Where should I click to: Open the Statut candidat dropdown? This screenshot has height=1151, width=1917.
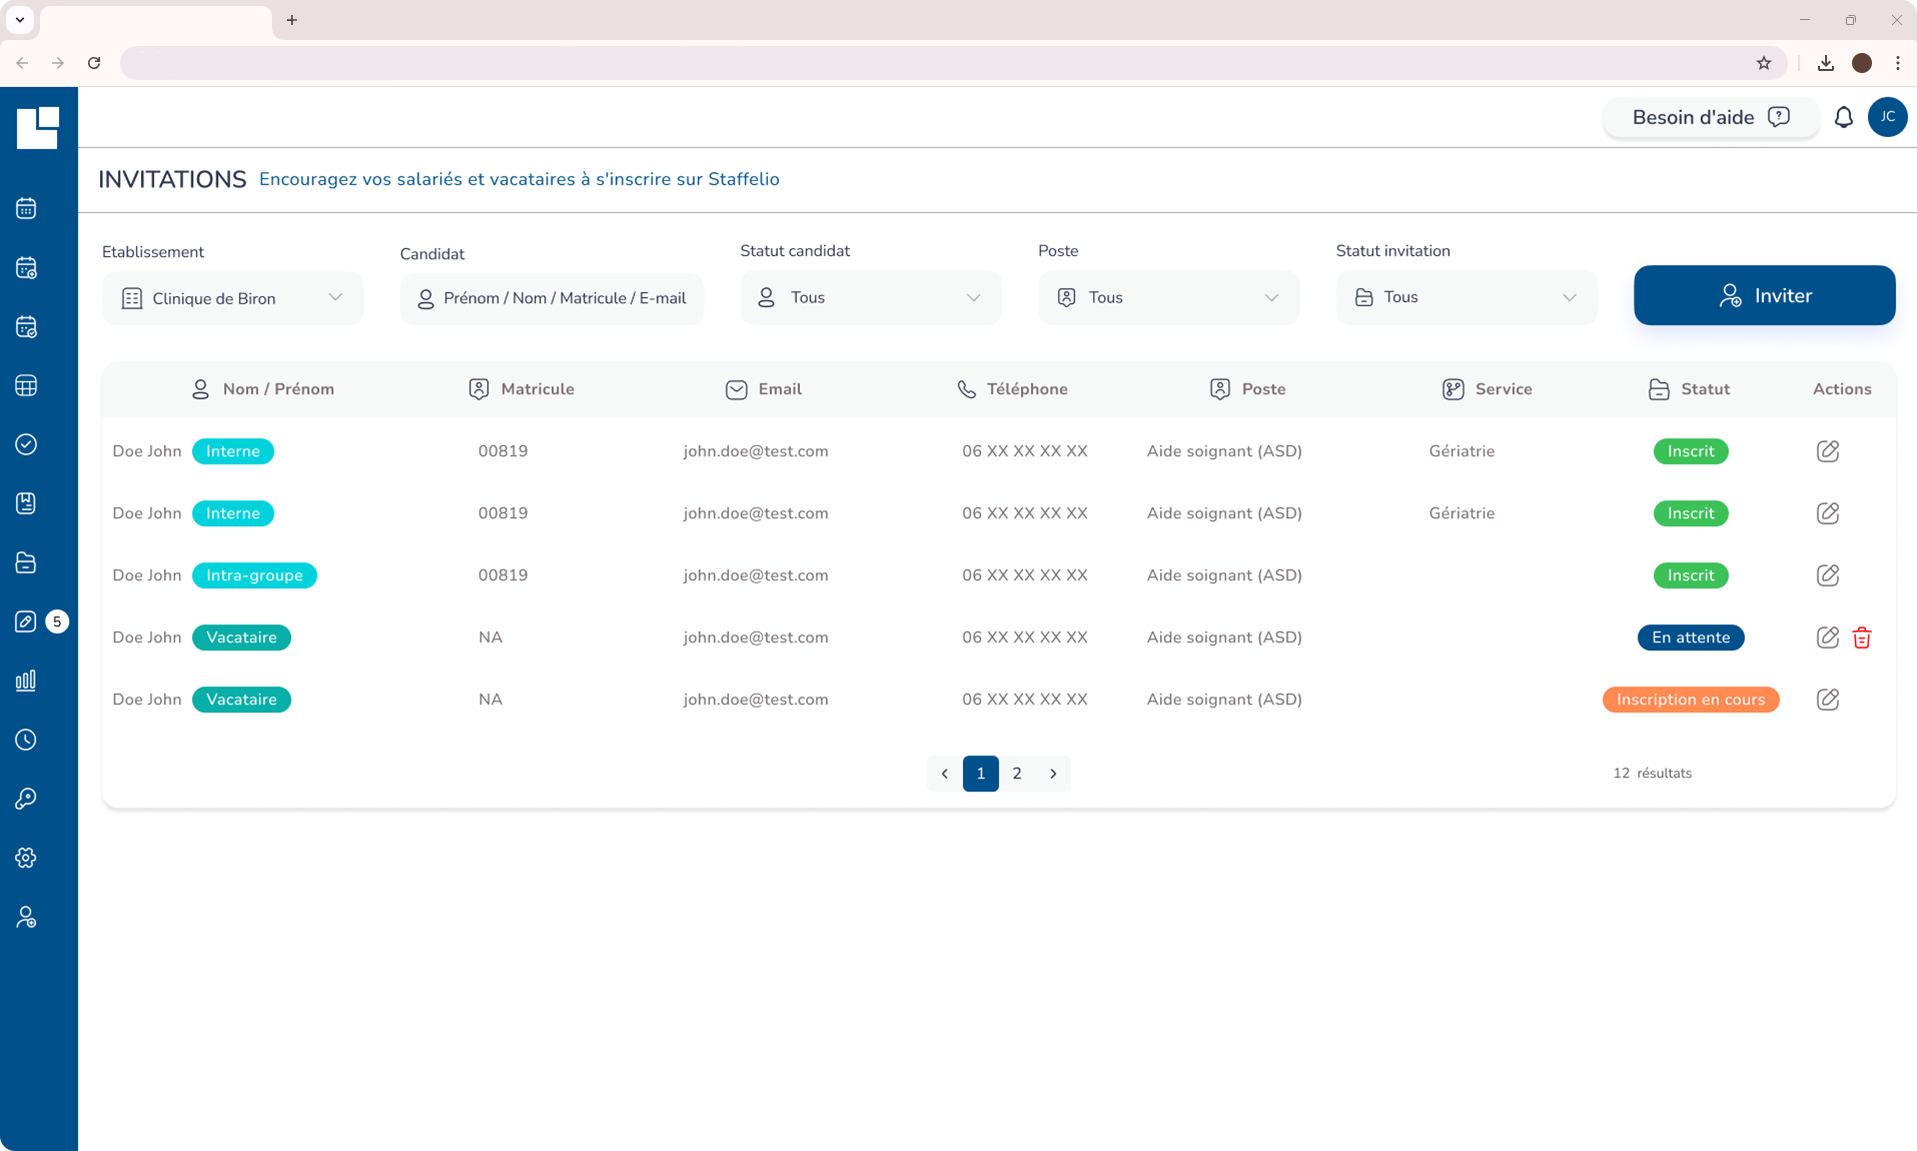point(870,298)
